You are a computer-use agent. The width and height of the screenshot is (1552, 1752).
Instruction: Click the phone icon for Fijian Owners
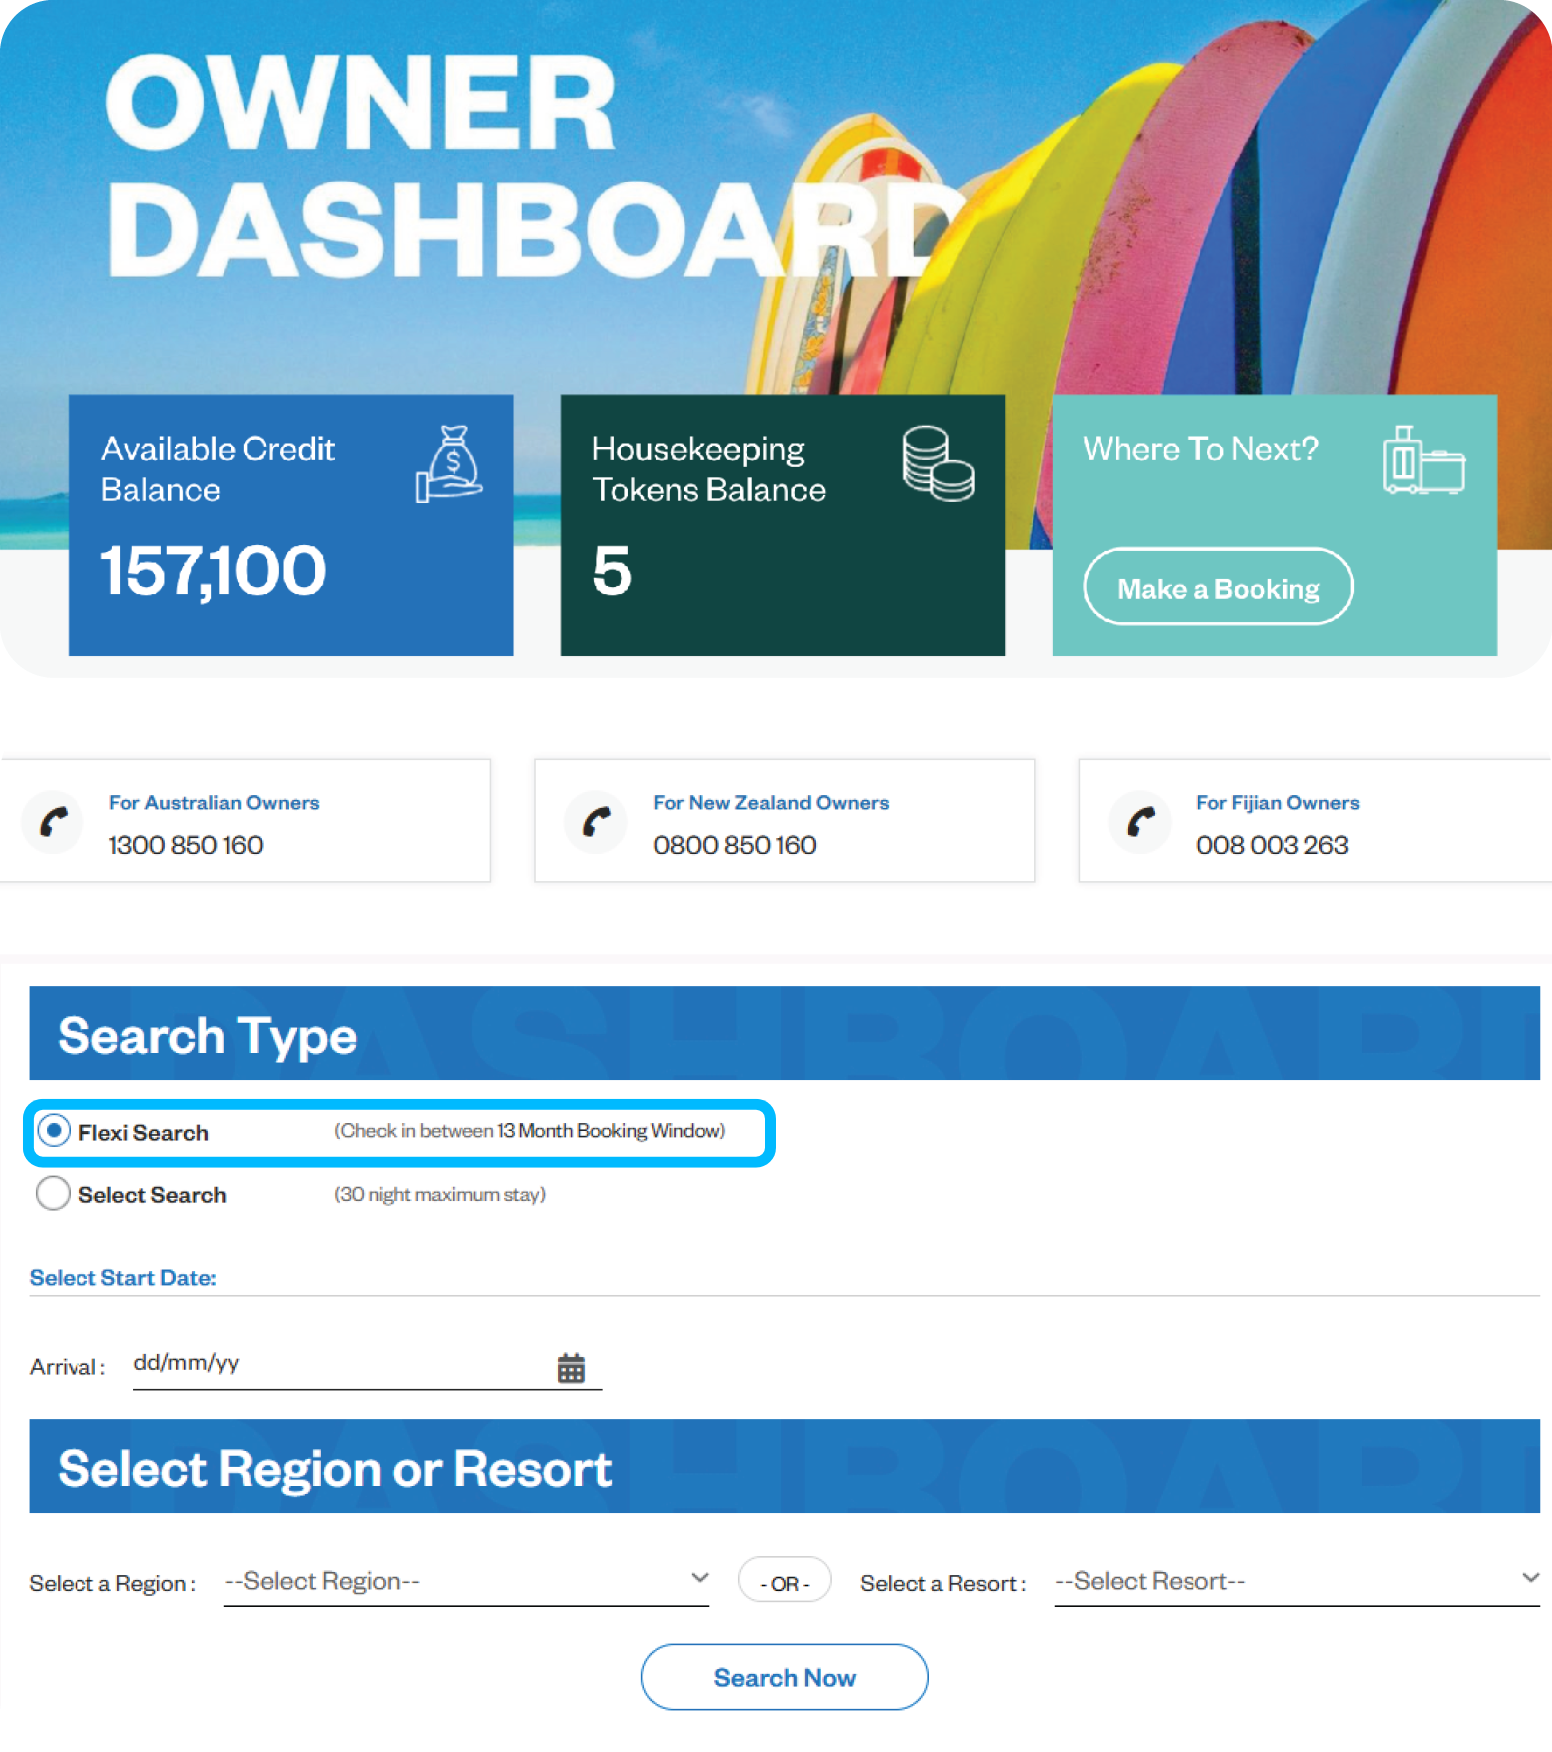click(1140, 822)
